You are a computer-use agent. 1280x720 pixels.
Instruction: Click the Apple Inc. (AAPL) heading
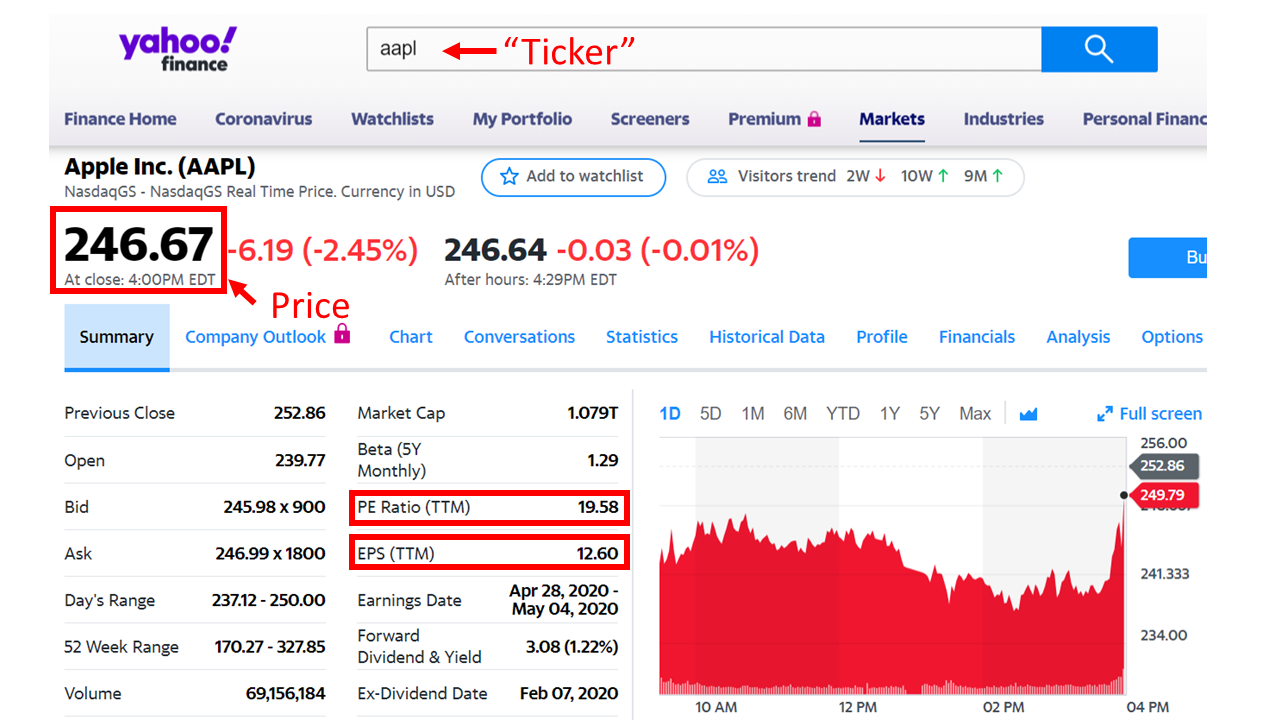[x=160, y=167]
